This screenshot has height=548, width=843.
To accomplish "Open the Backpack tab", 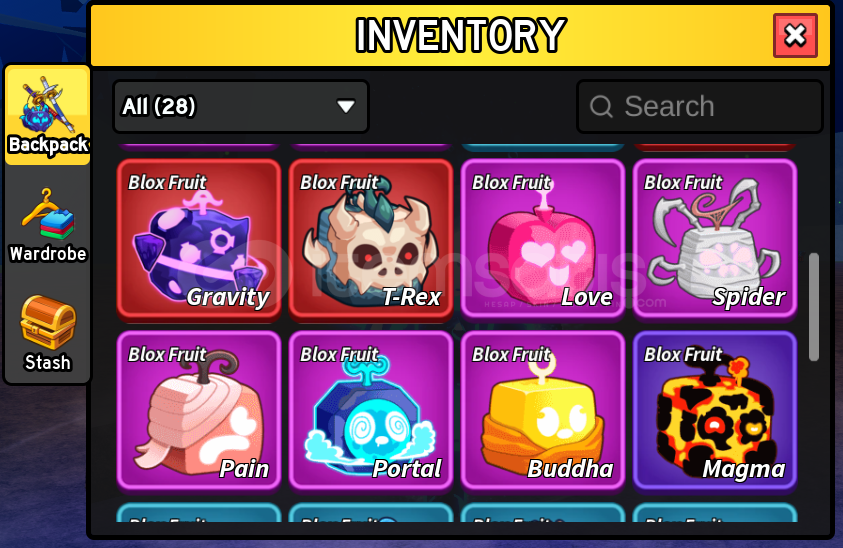I will tap(48, 115).
